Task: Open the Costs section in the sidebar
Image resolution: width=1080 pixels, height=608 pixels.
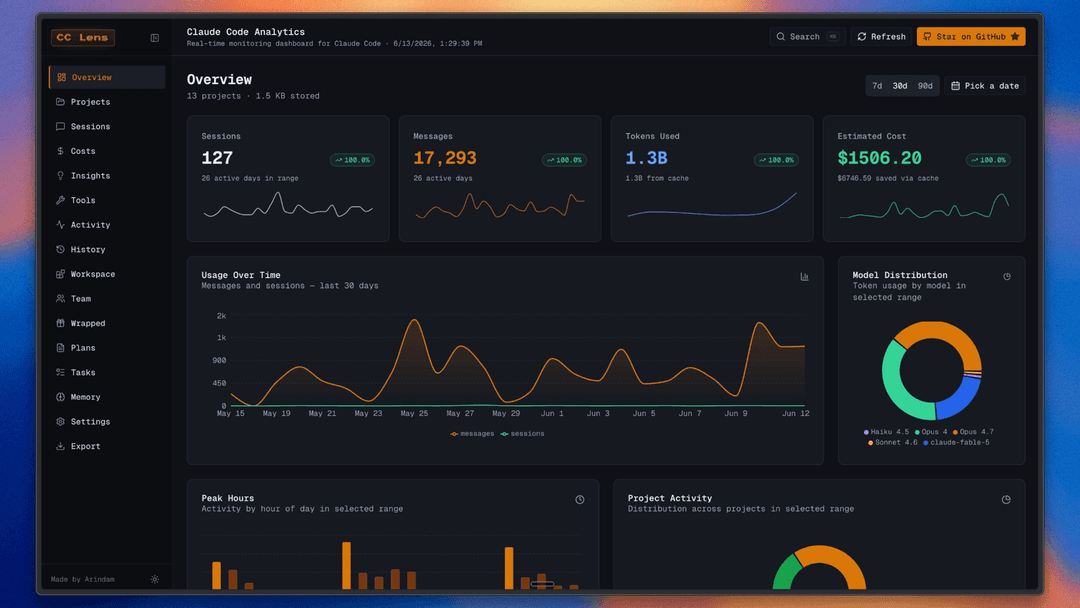Action: click(x=107, y=151)
